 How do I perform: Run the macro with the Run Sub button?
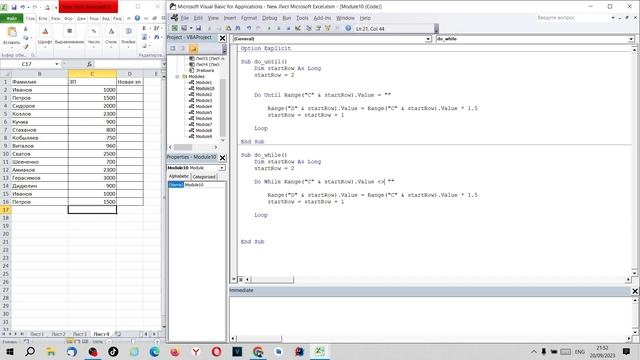pos(269,28)
